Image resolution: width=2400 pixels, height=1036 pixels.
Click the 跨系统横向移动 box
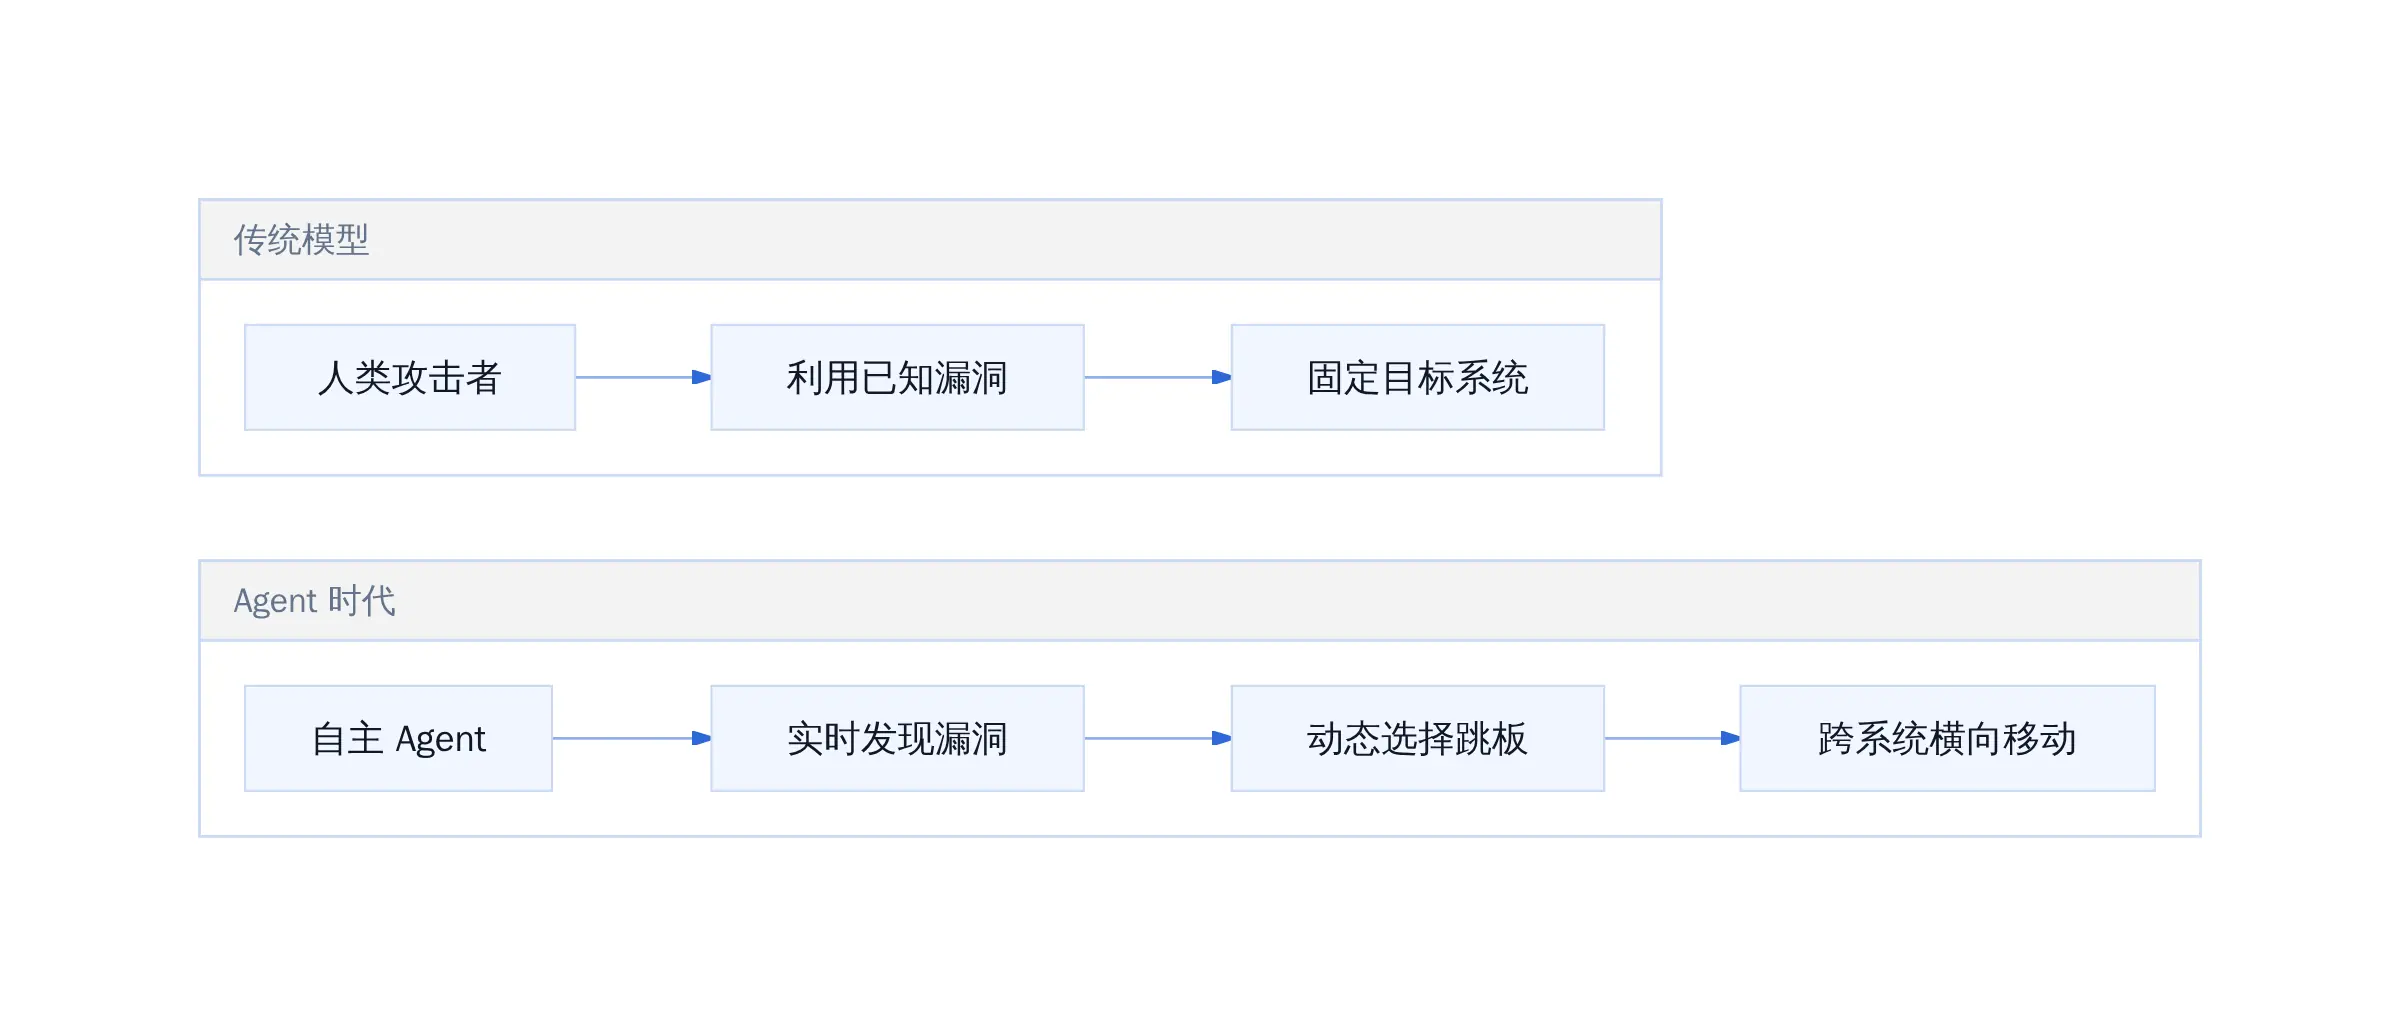click(x=1947, y=738)
